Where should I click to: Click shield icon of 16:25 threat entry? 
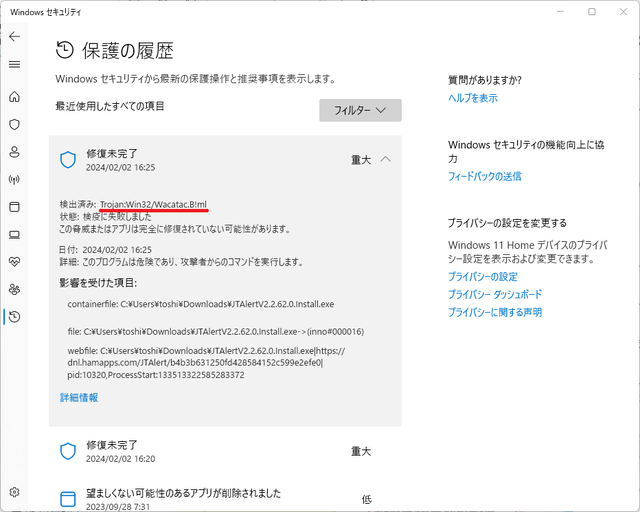click(x=68, y=160)
